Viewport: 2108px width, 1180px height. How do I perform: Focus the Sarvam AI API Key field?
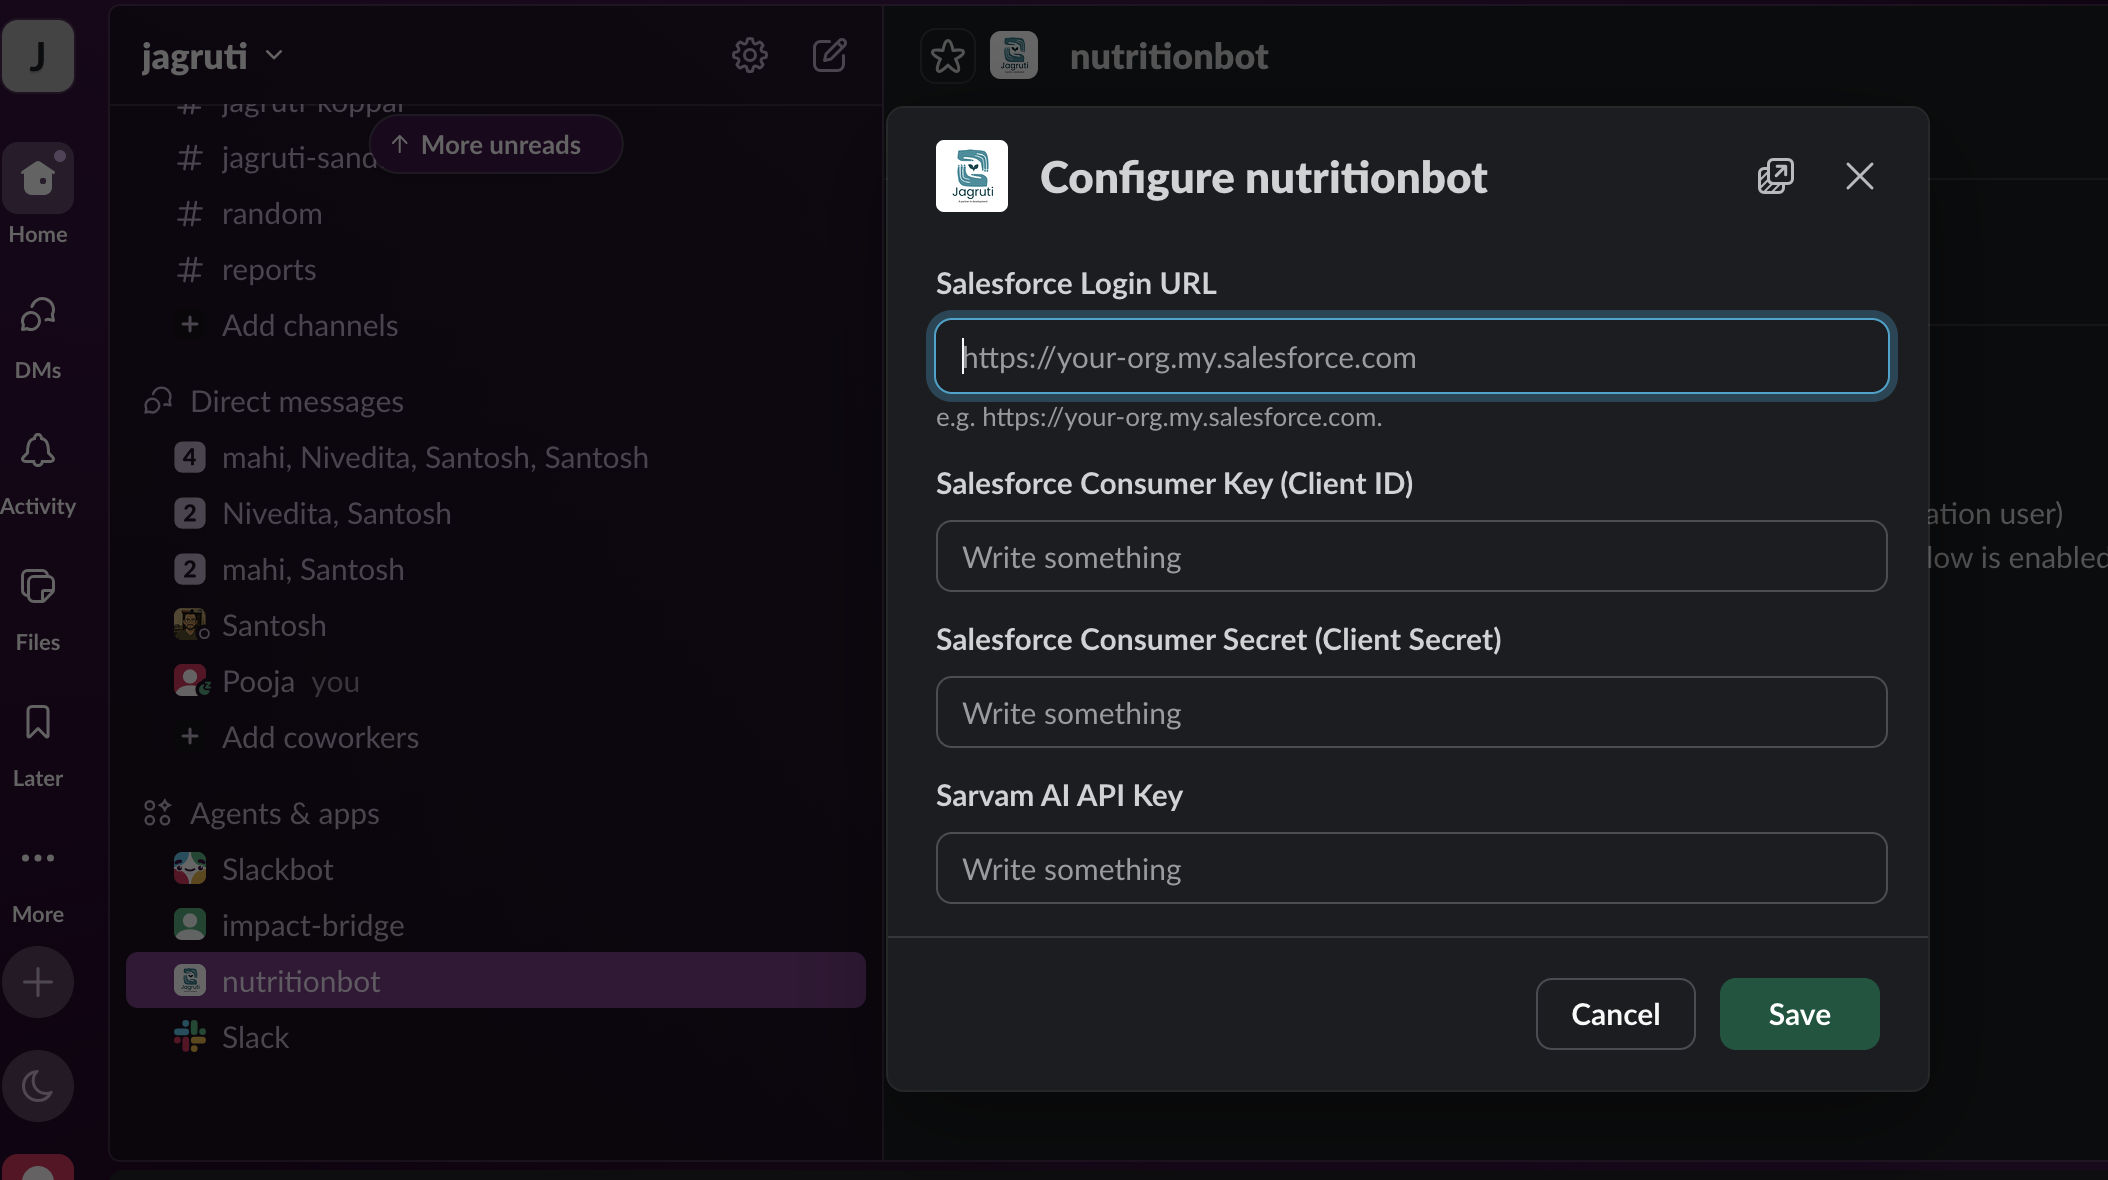point(1411,868)
